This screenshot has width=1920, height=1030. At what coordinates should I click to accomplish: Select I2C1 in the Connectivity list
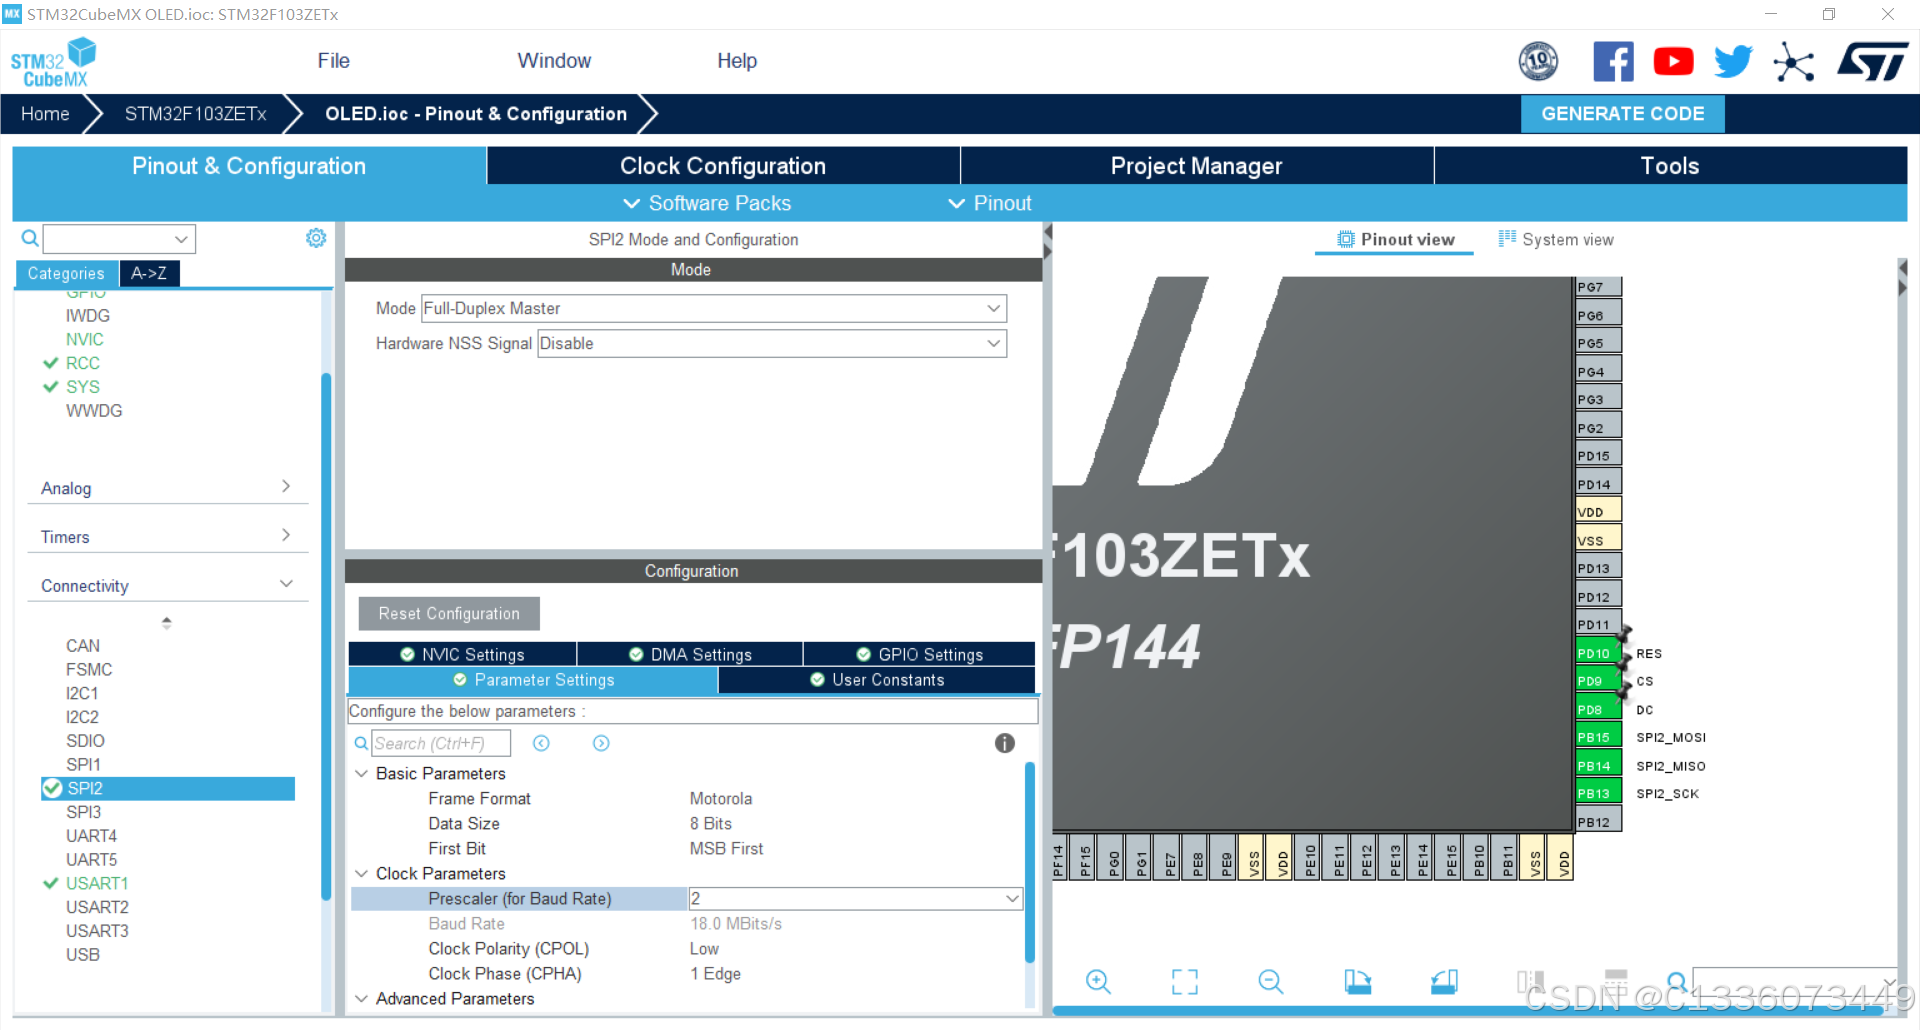(x=82, y=693)
